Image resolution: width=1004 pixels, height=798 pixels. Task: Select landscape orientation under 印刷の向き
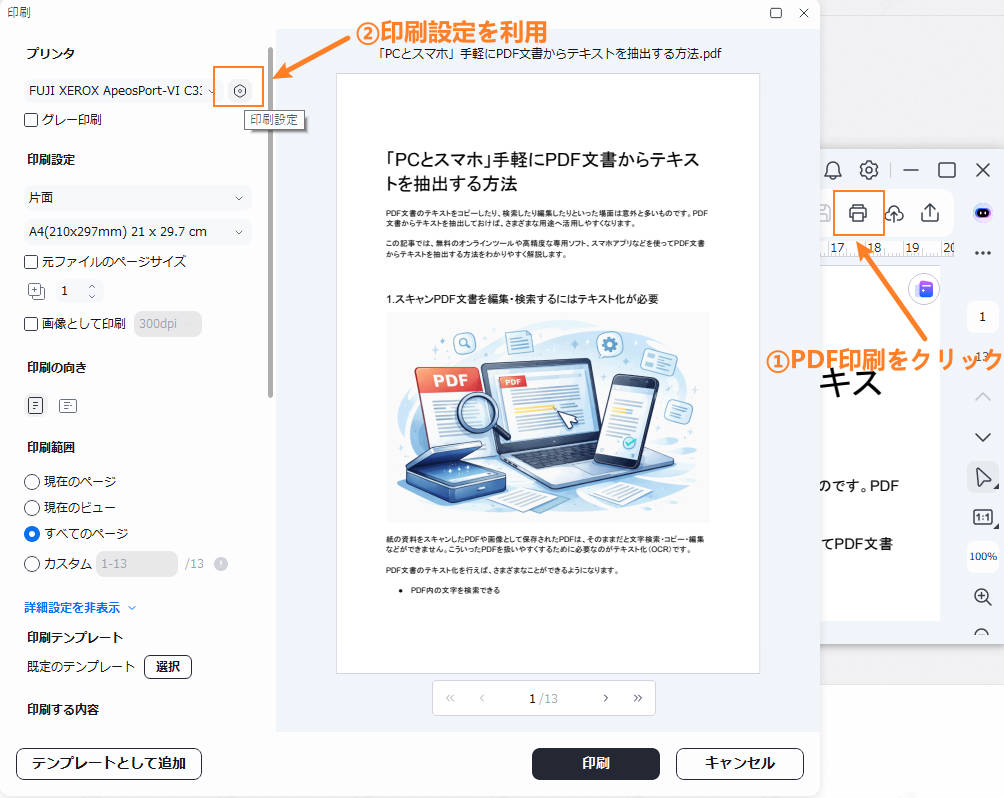[68, 405]
